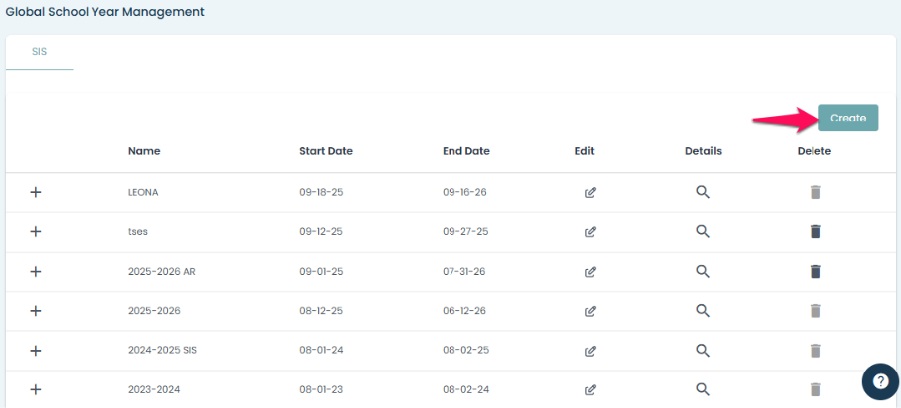This screenshot has width=901, height=408.
Task: Open edit for 2025-2026 AR
Action: (590, 271)
